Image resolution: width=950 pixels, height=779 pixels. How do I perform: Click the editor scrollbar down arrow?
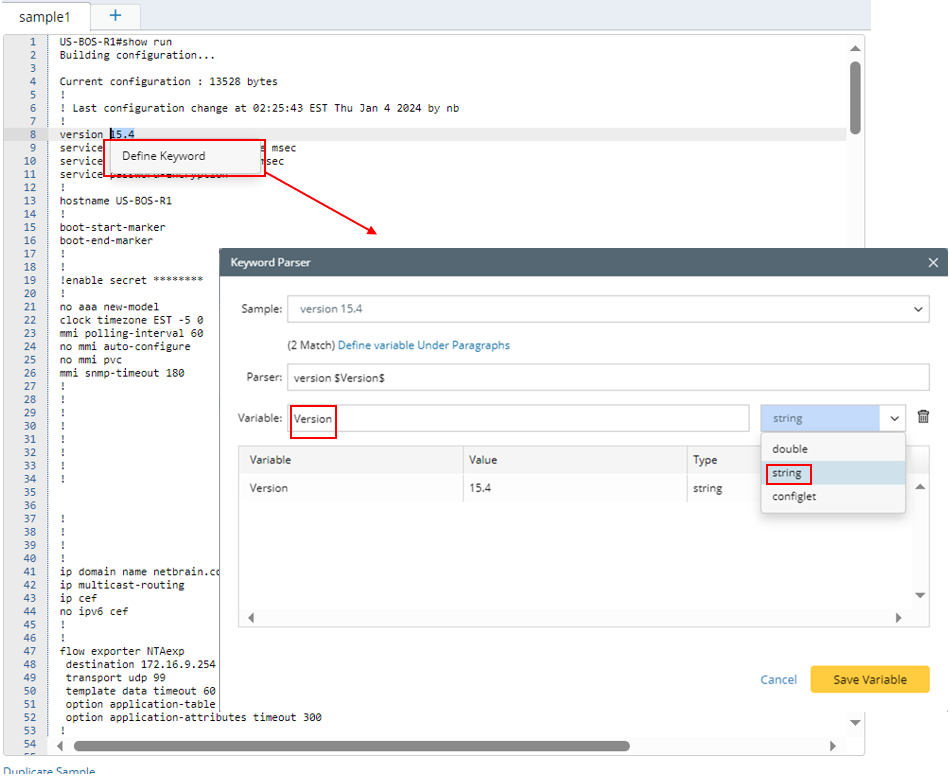855,721
